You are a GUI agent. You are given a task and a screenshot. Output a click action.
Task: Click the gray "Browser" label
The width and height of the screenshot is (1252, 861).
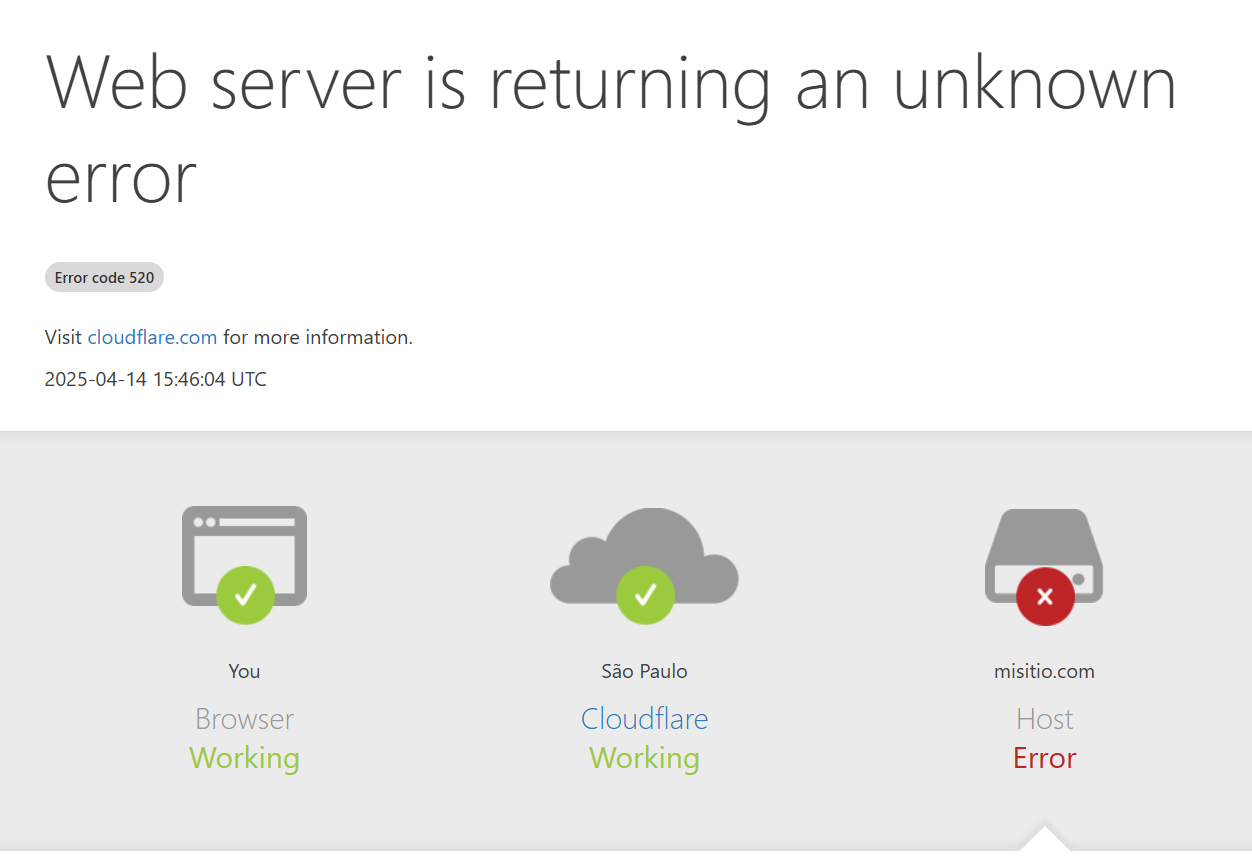pyautogui.click(x=245, y=719)
